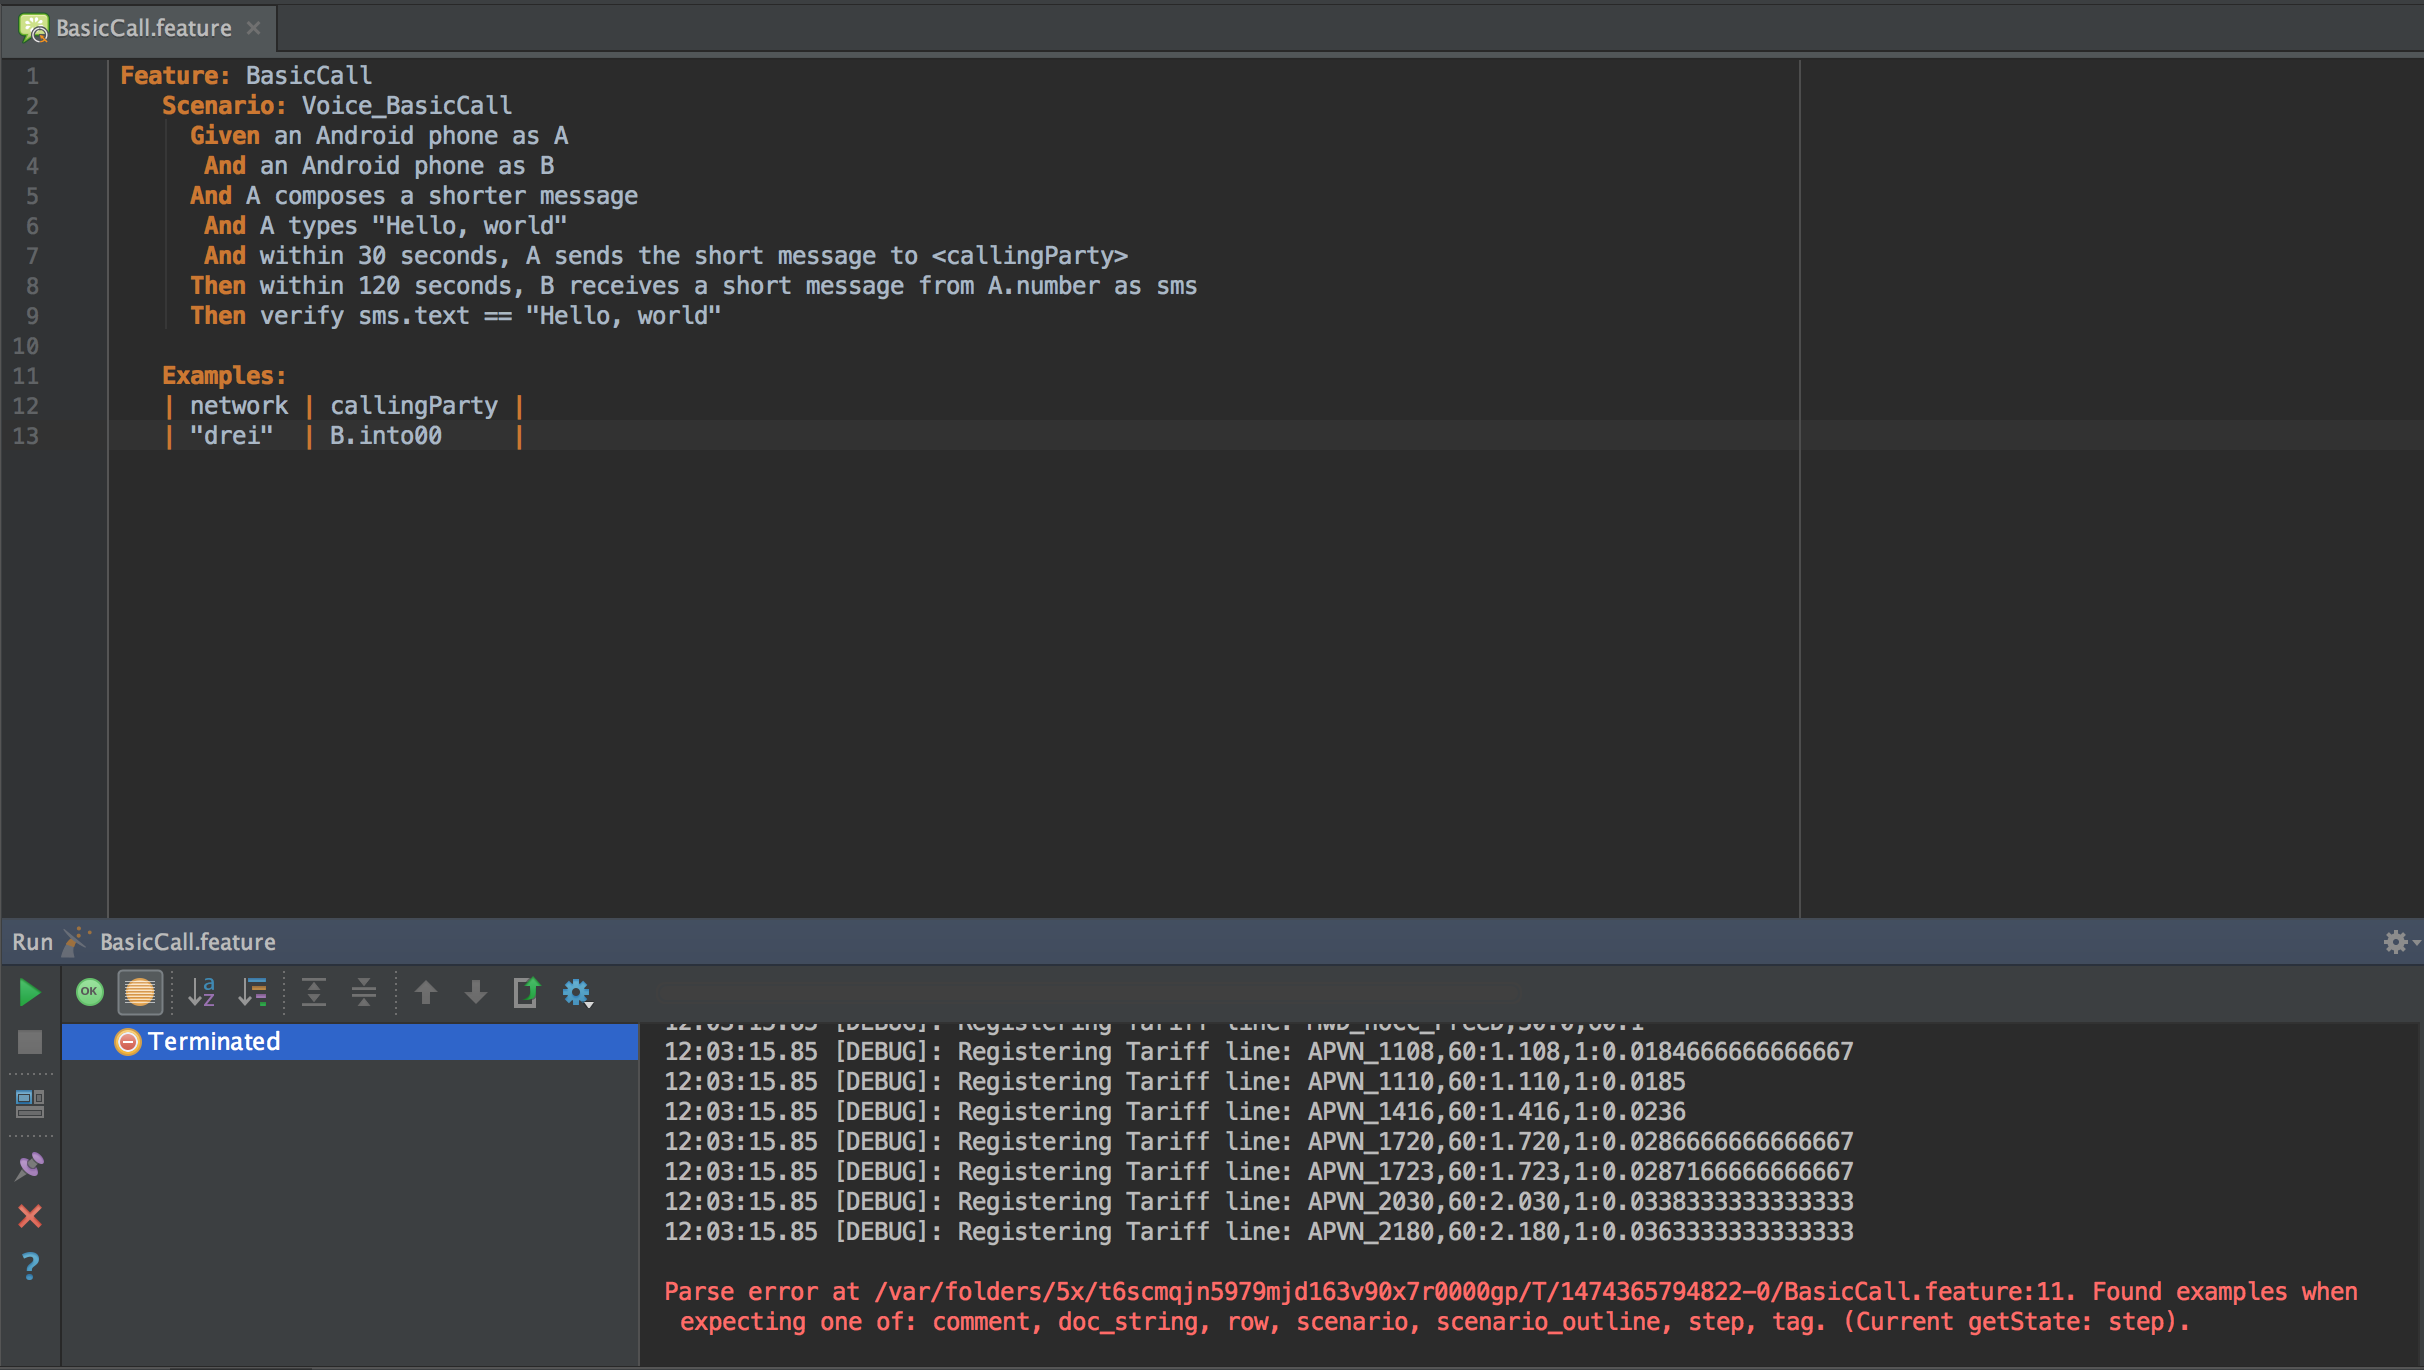2424x1370 pixels.
Task: Click the APVN_1108 tariff log line
Action: [x=1259, y=1051]
